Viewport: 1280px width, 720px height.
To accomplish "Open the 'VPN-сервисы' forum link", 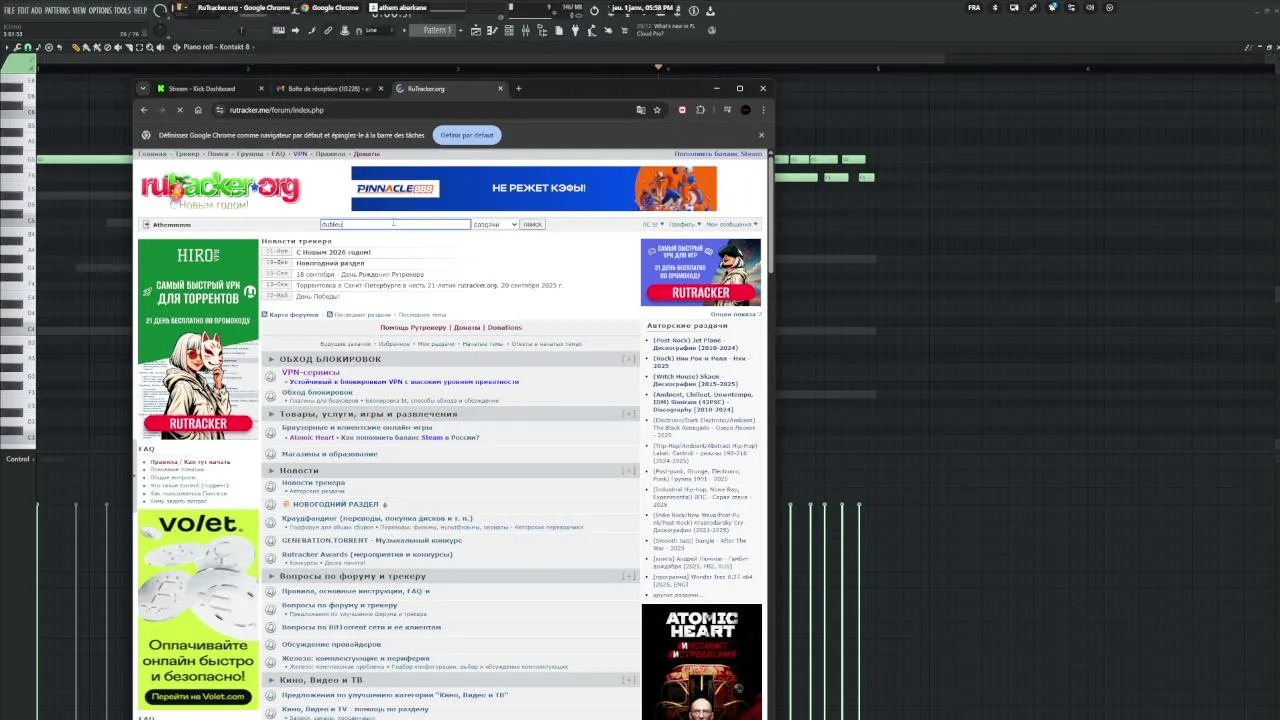I will [310, 372].
